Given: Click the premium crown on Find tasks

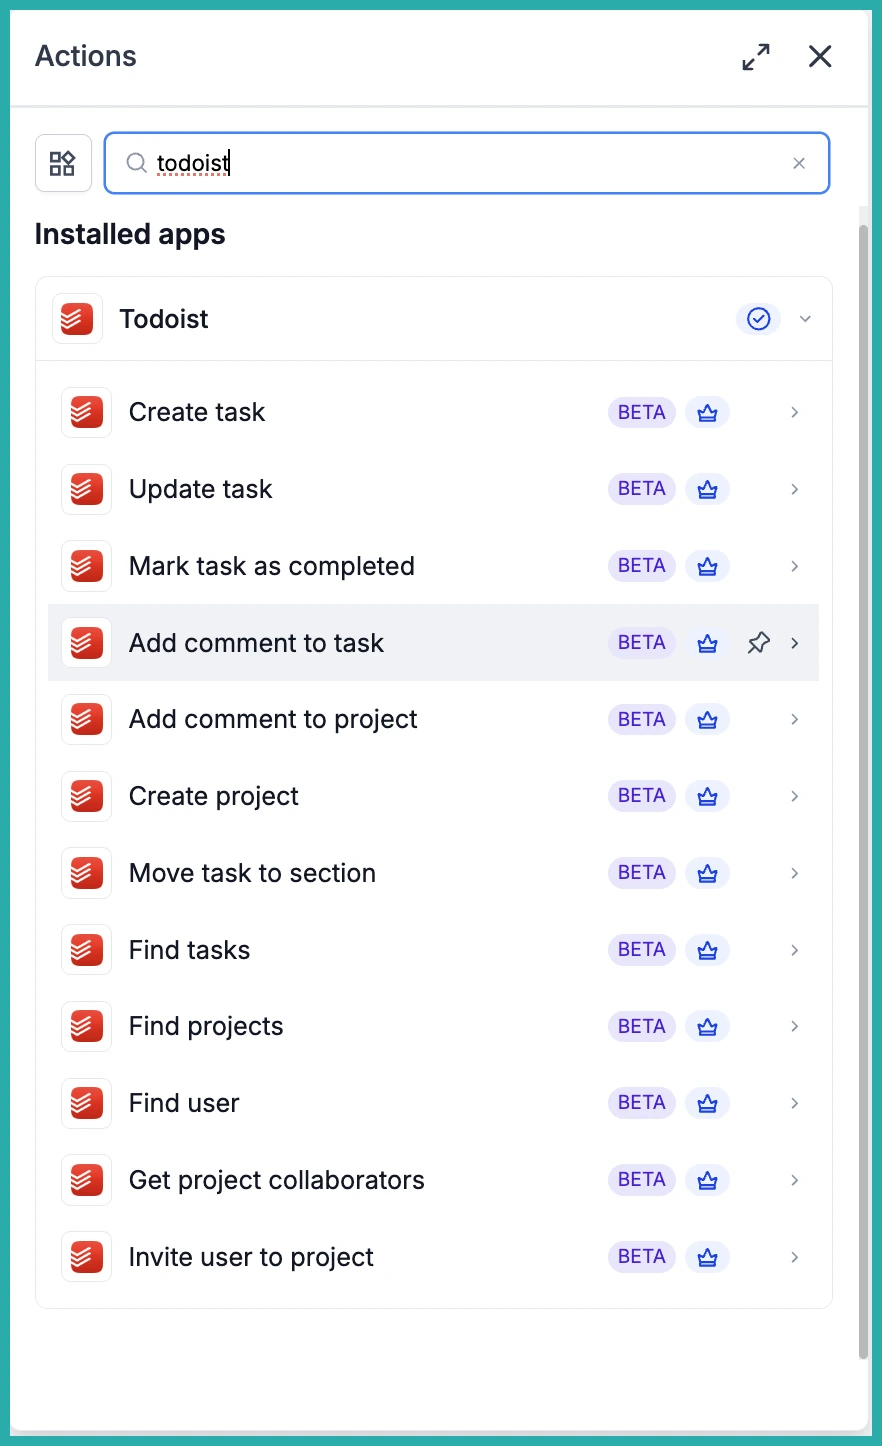Looking at the screenshot, I should (707, 950).
